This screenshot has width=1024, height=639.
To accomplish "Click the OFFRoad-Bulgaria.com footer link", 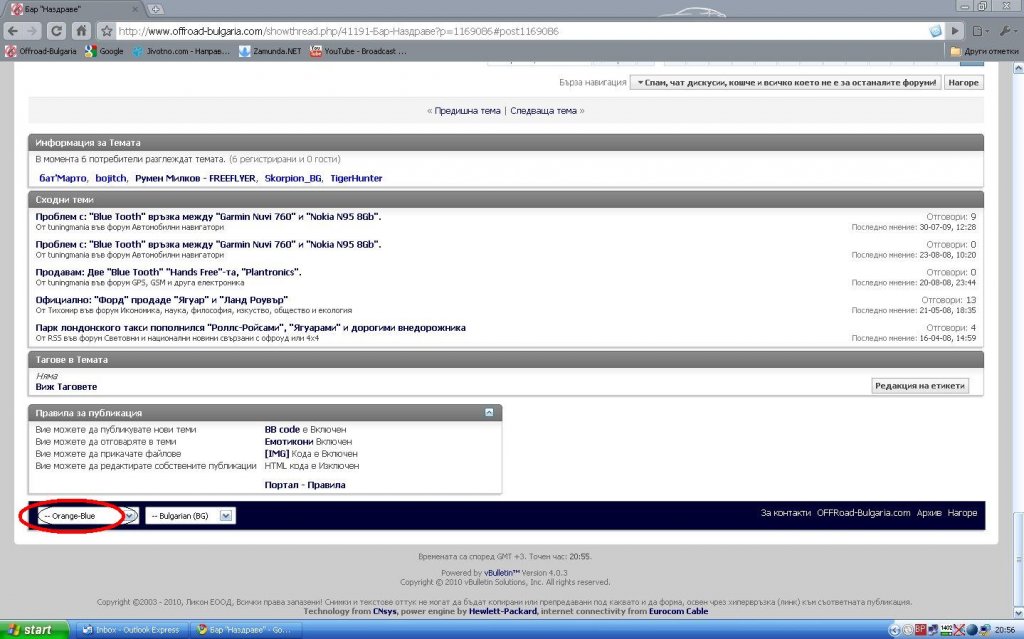I will (863, 513).
